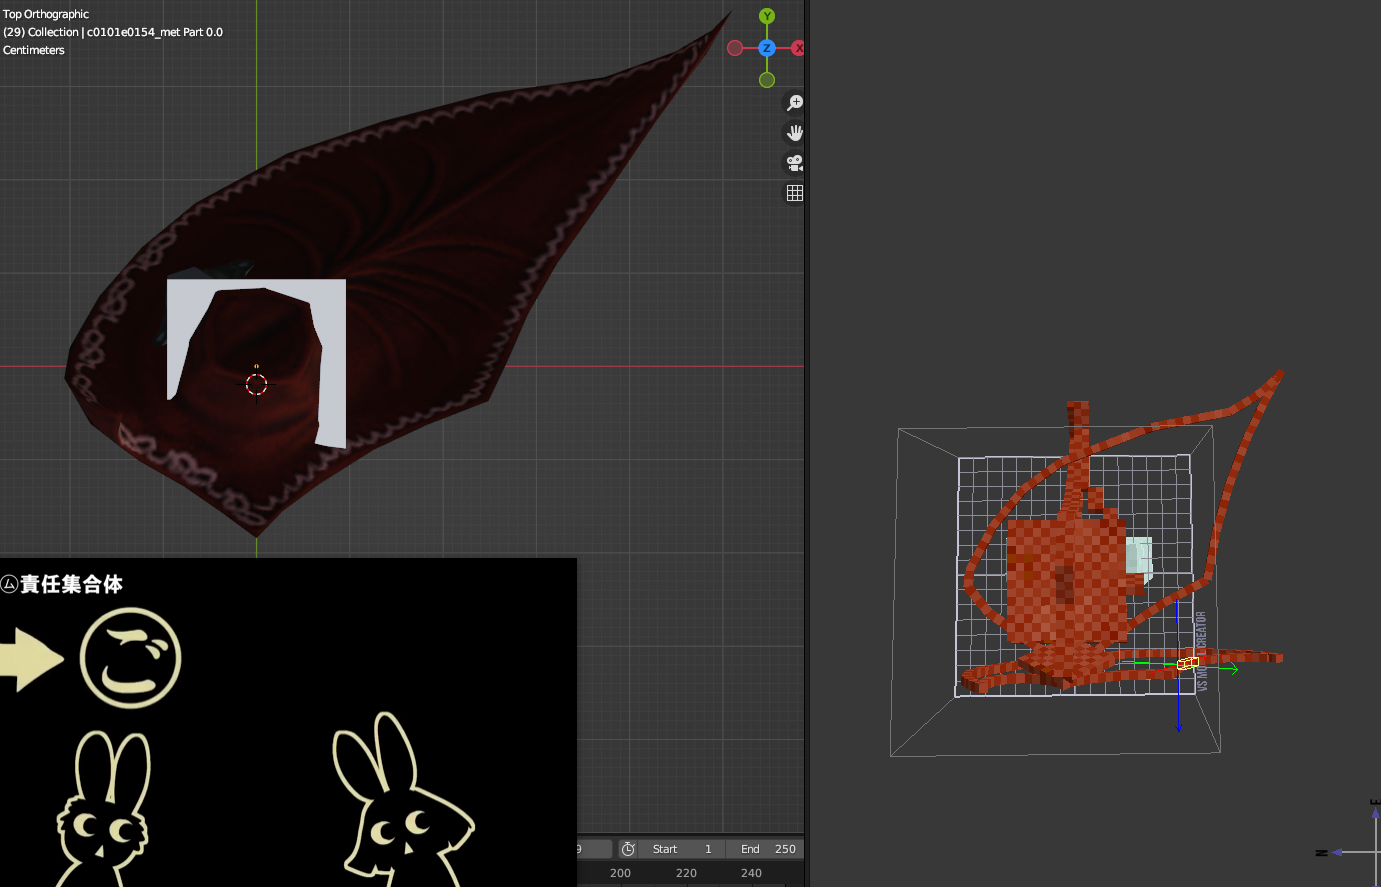1381x887 pixels.
Task: Click the hand pan view icon
Action: pos(795,133)
